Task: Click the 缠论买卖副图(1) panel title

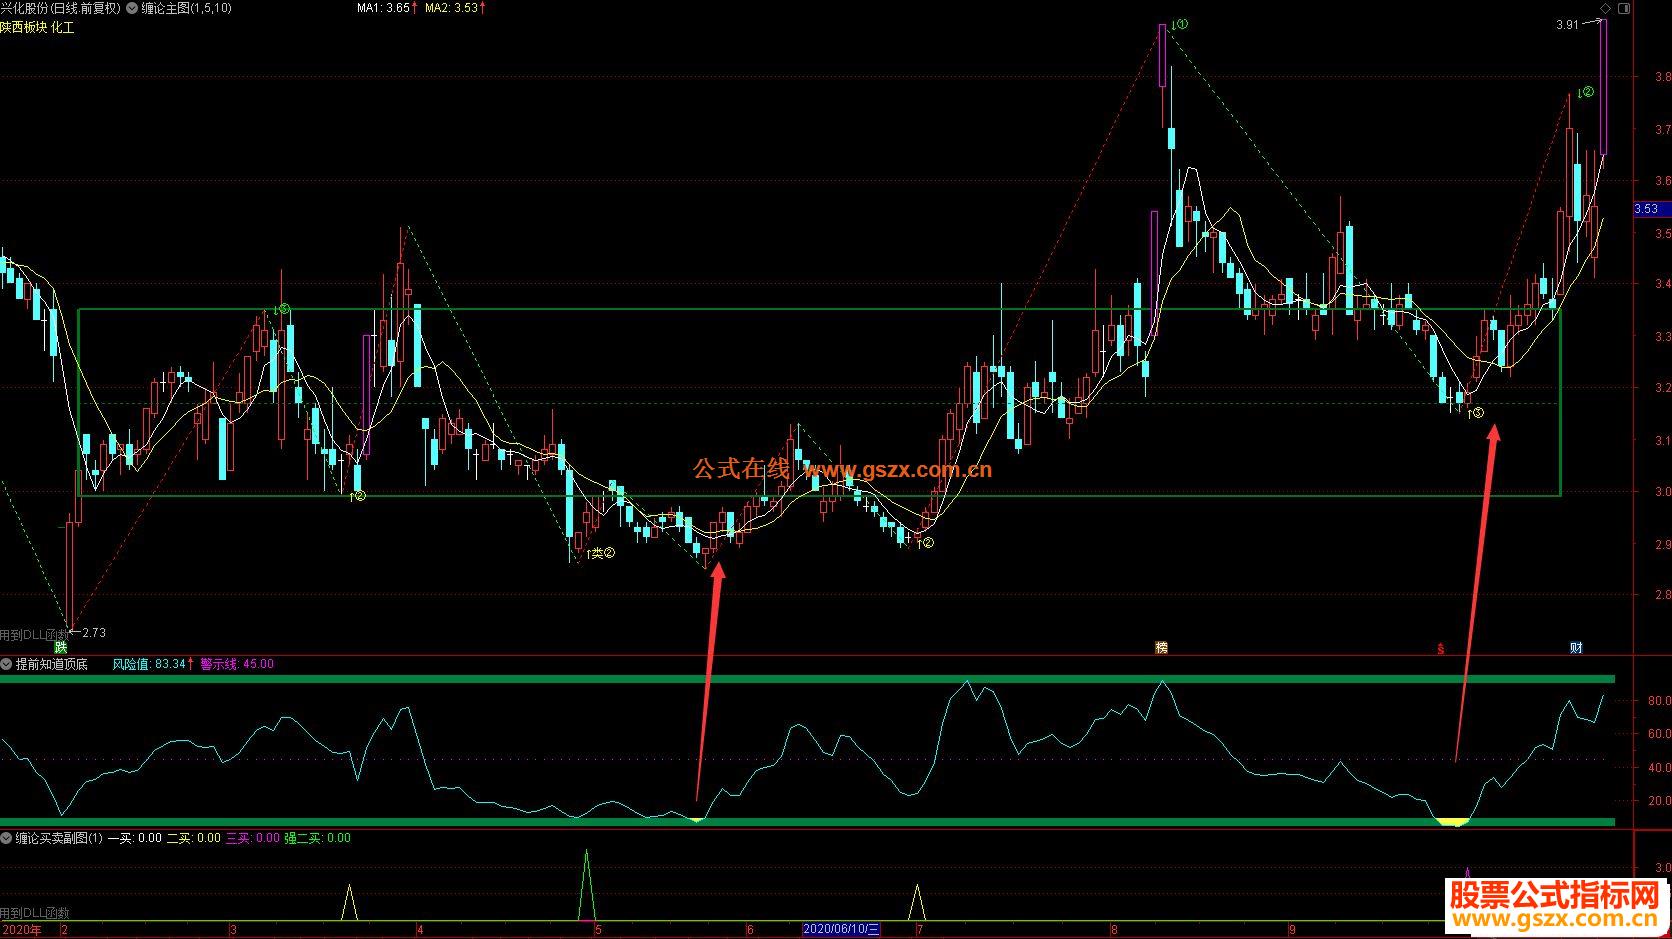Action: [x=58, y=838]
